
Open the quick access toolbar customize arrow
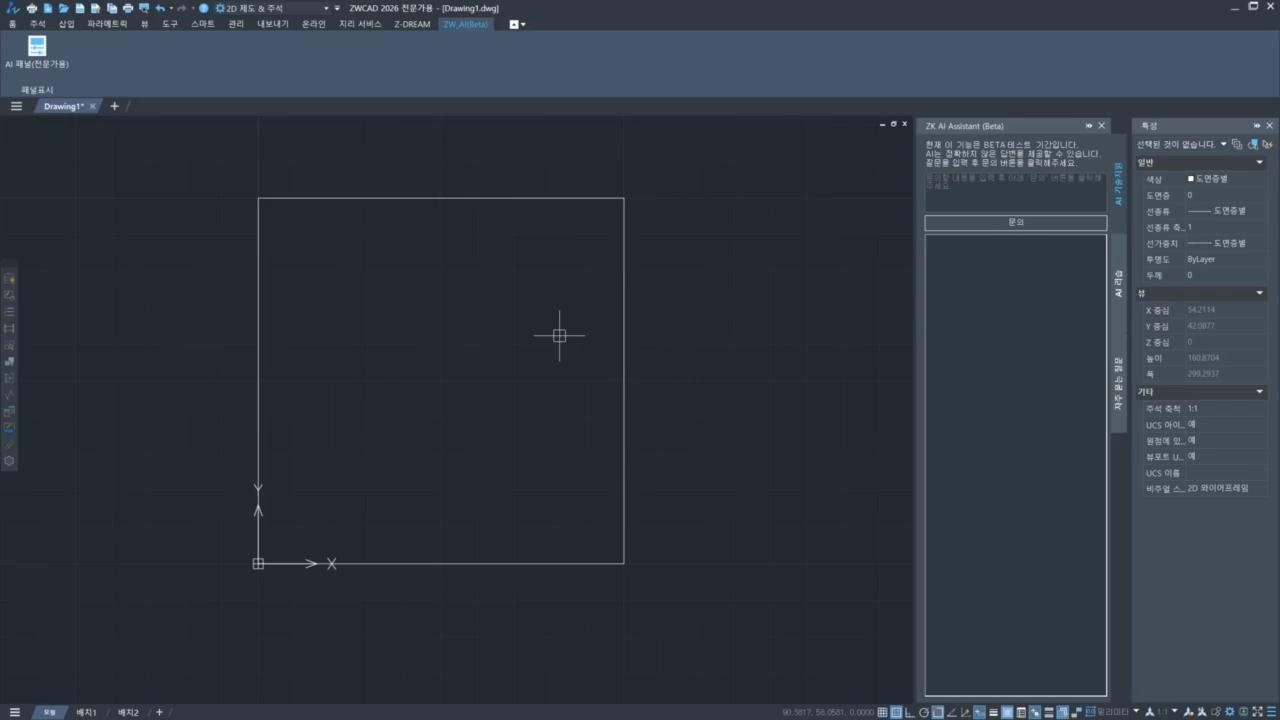point(337,8)
